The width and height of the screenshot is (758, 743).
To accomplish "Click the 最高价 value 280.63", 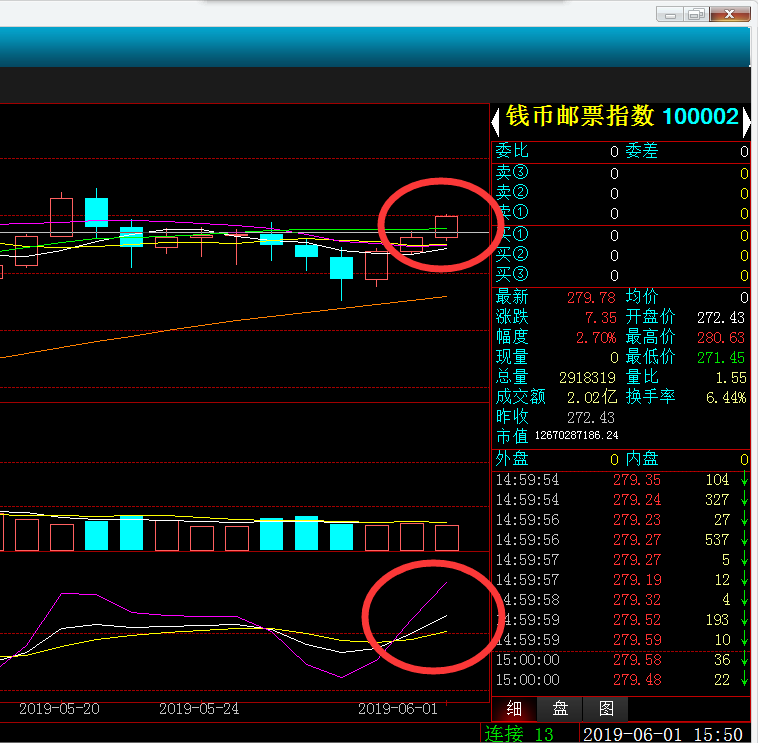I will coord(721,337).
